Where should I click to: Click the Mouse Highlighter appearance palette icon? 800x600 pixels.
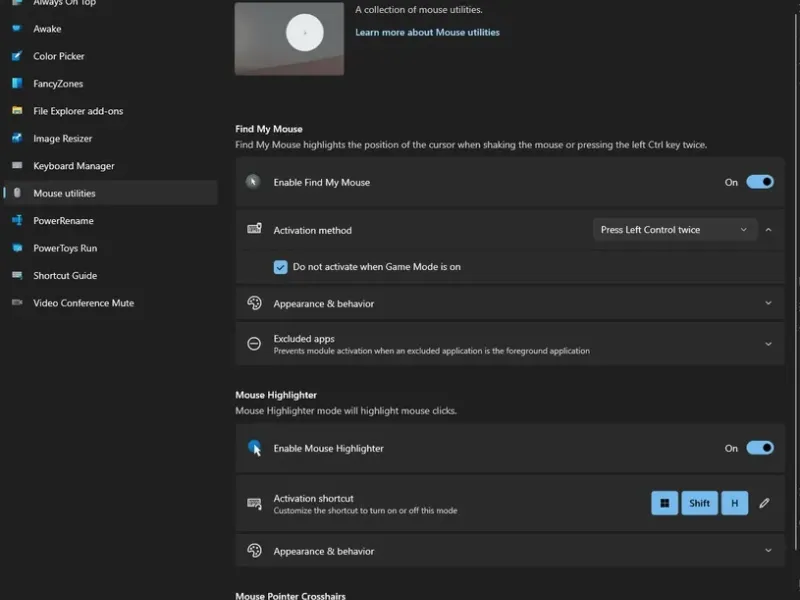[254, 551]
